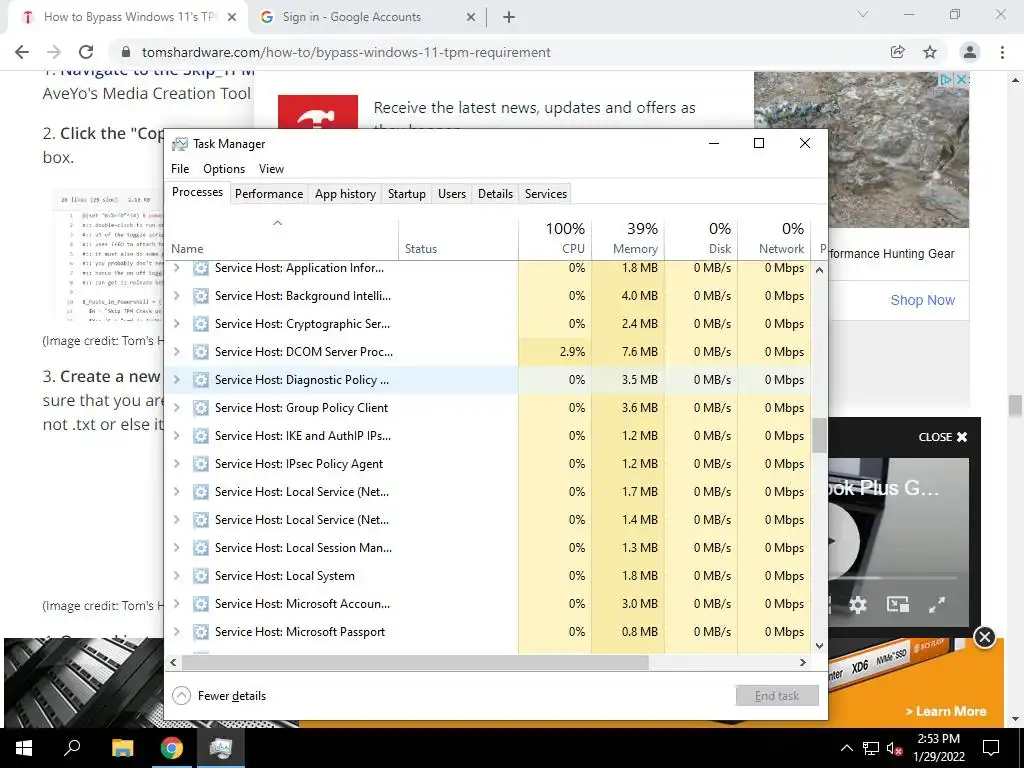Select Service Host: Local System row

pos(488,576)
